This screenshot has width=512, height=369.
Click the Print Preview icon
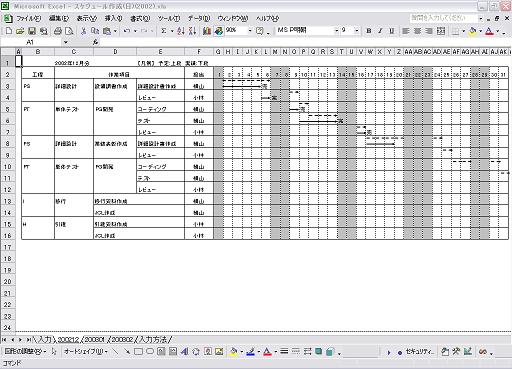coord(69,31)
